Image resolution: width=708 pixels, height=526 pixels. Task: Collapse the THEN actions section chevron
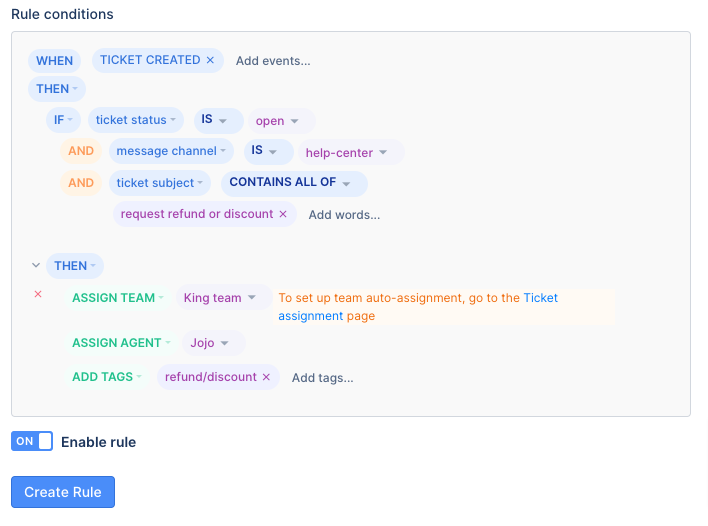pos(36,265)
